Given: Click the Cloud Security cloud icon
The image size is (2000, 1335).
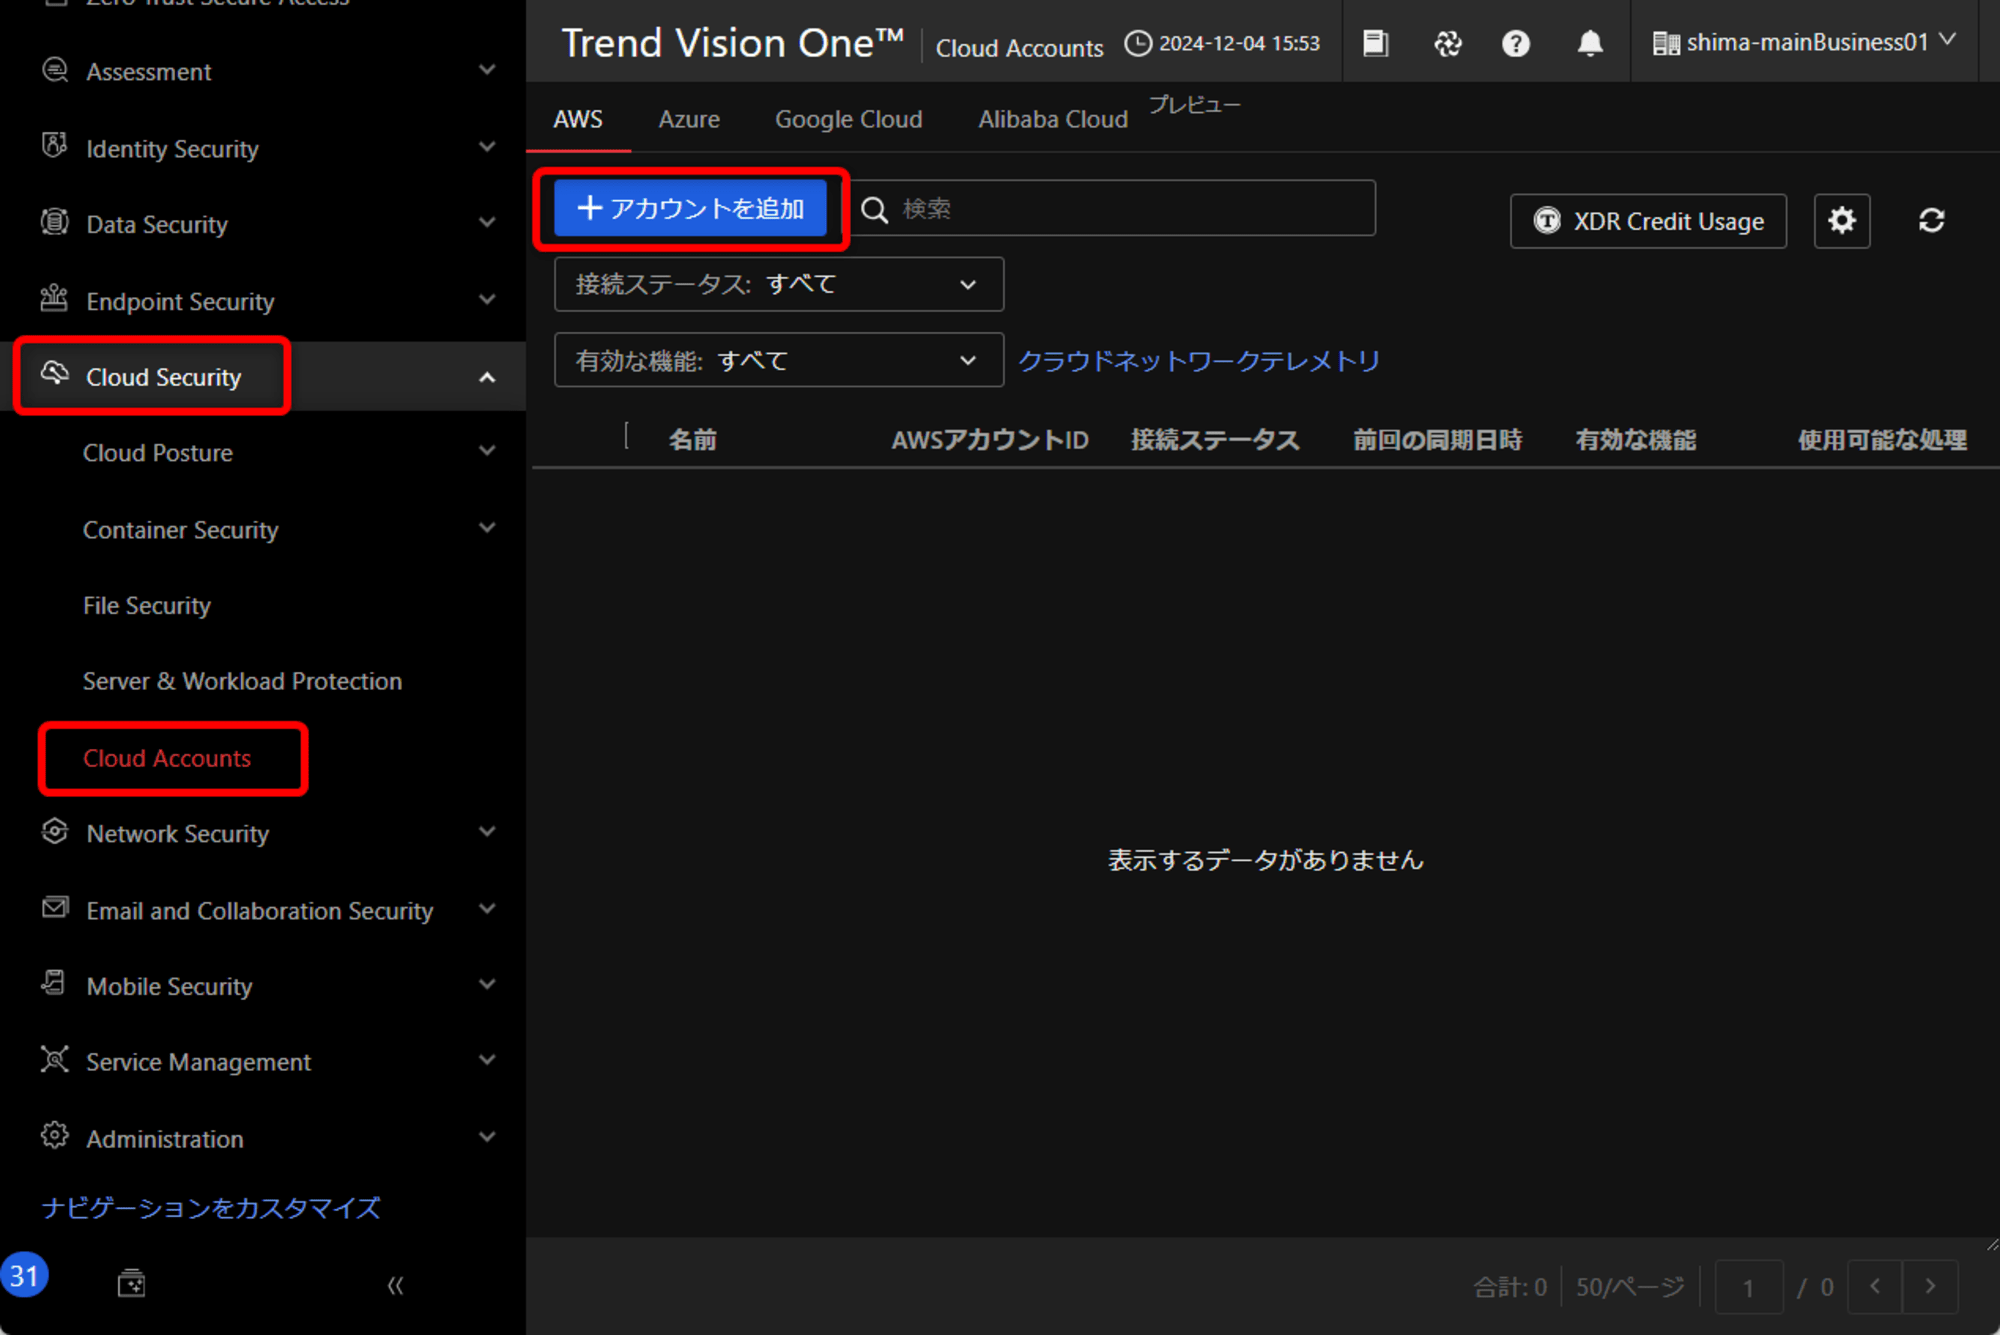Looking at the screenshot, I should (55, 374).
